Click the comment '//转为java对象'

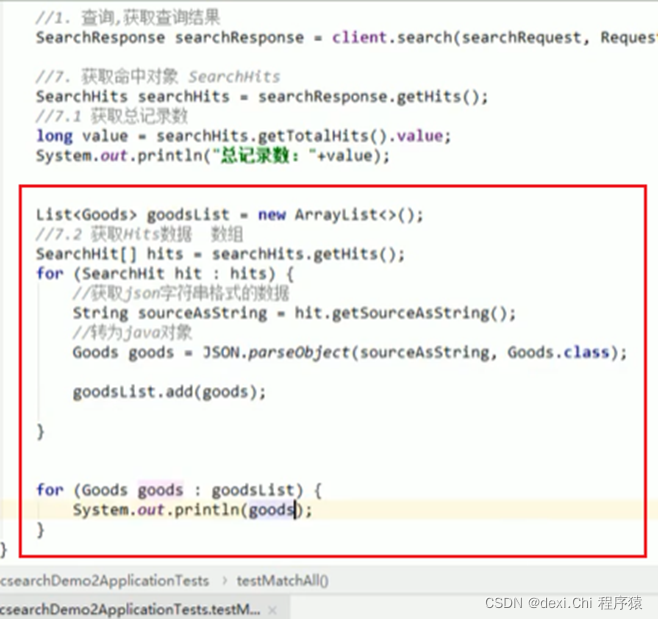(x=132, y=333)
